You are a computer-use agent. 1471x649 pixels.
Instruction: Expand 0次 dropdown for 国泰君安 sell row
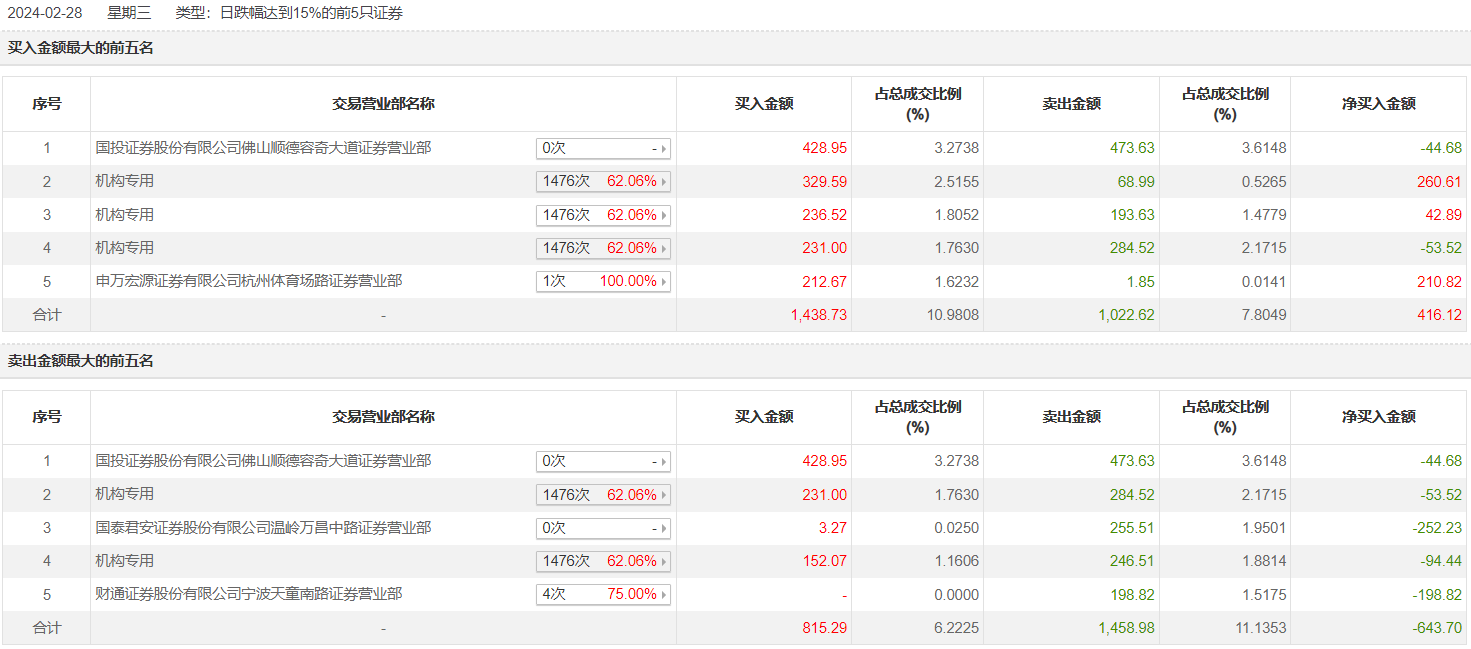point(664,528)
